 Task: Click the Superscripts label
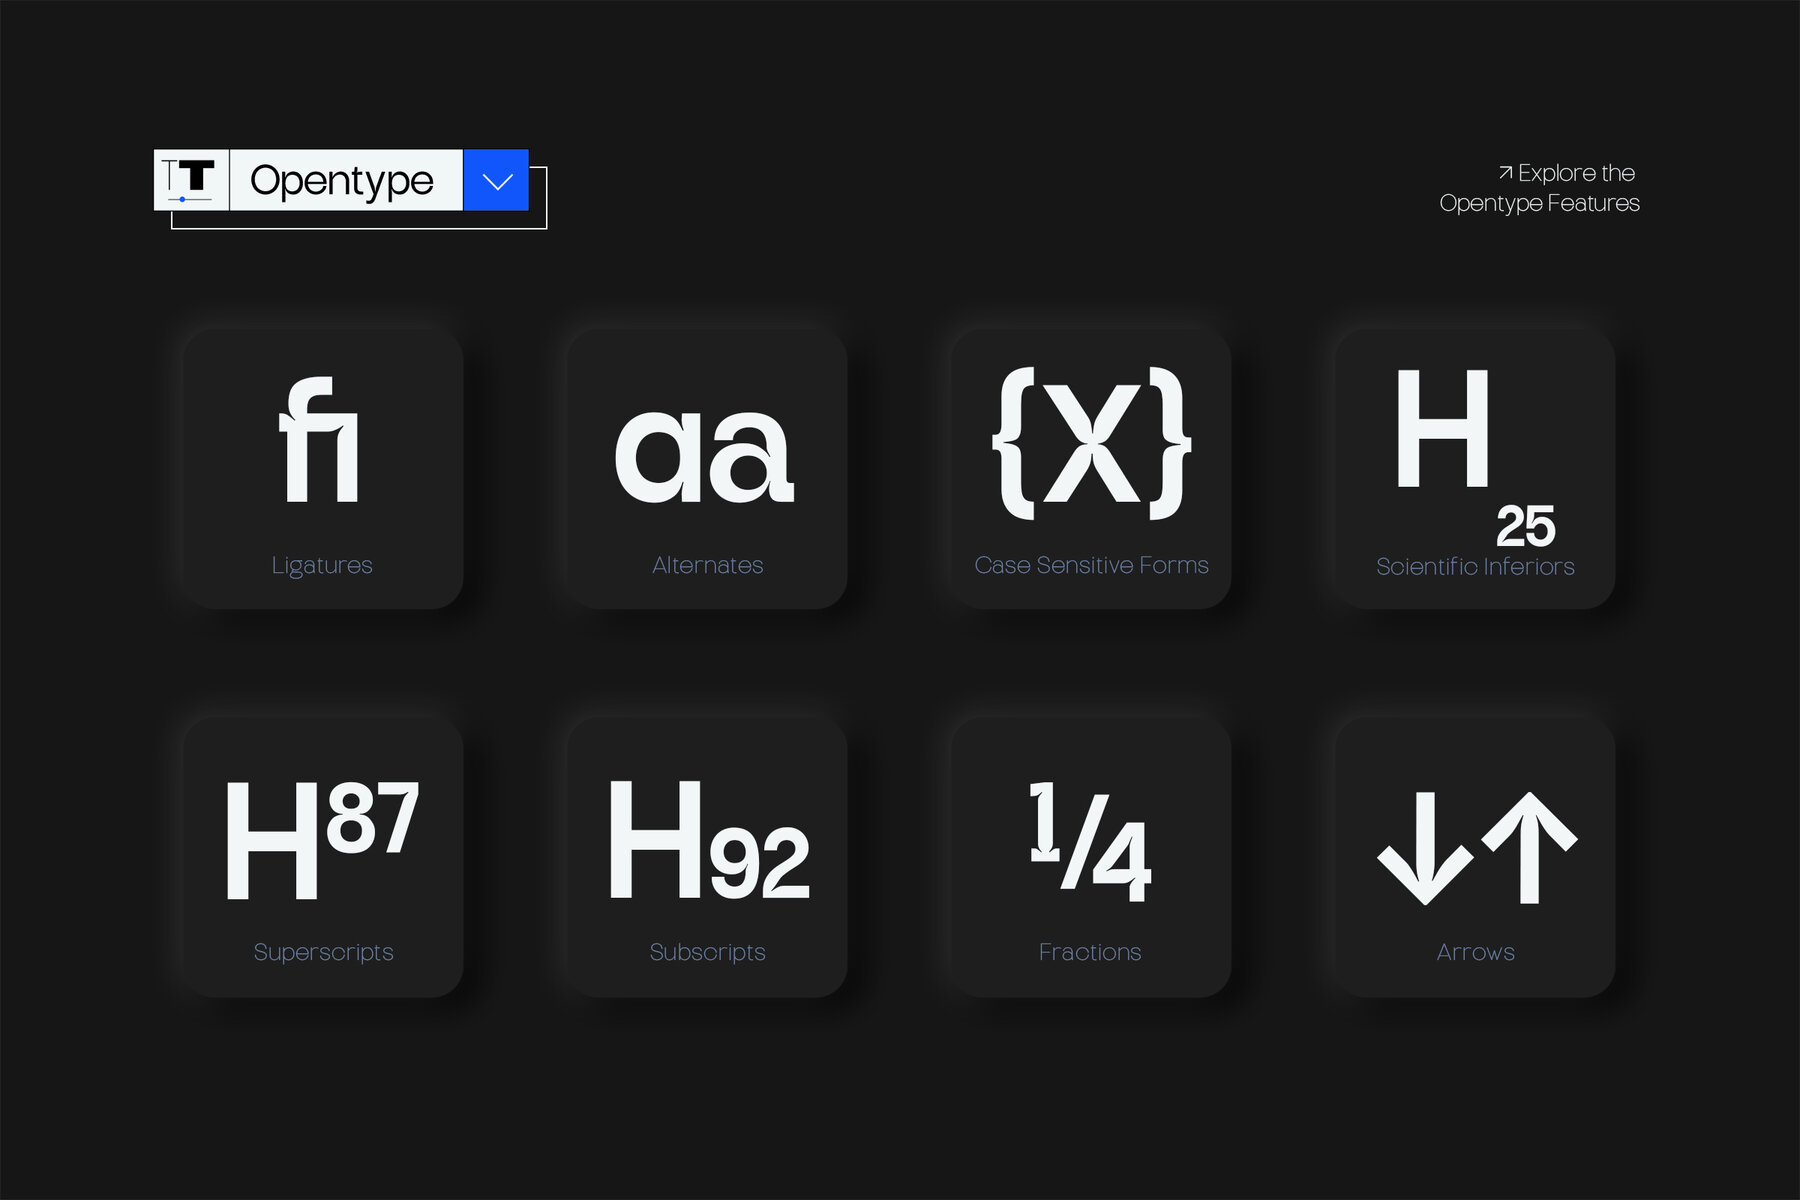[323, 952]
